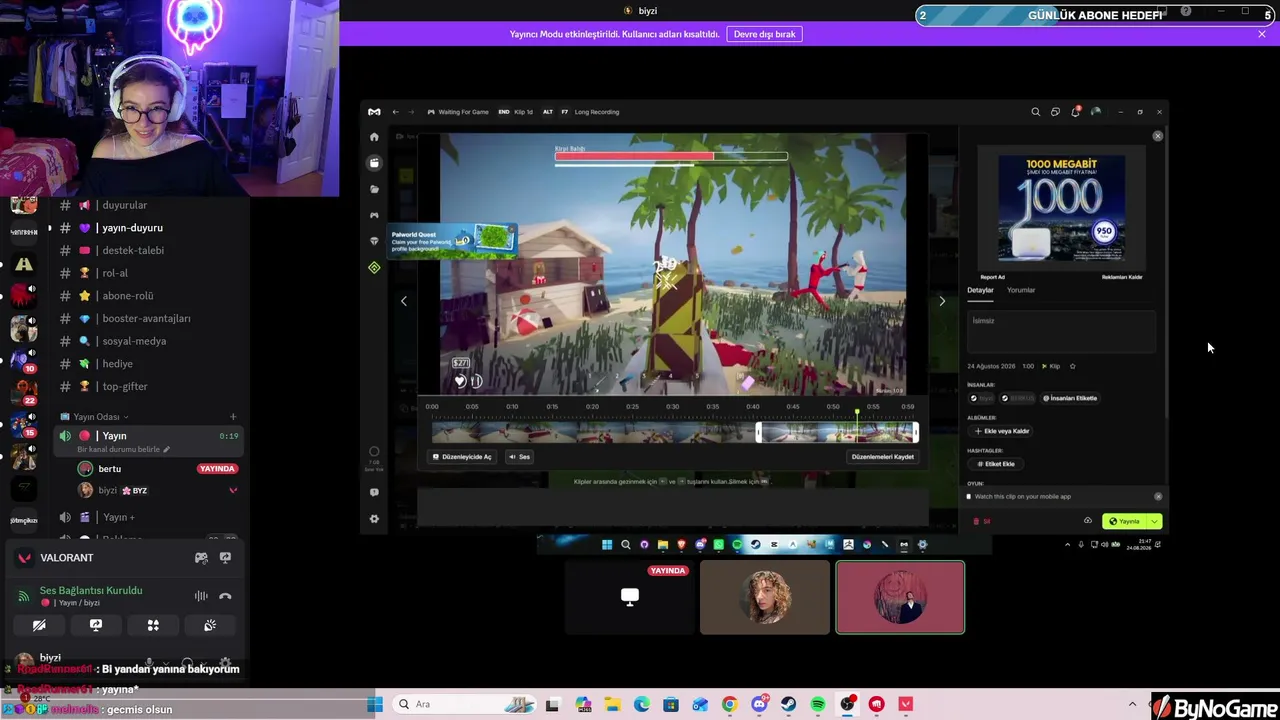The width and height of the screenshot is (1280, 720).
Task: Open Steam from the Windows taskbar
Action: pyautogui.click(x=788, y=705)
